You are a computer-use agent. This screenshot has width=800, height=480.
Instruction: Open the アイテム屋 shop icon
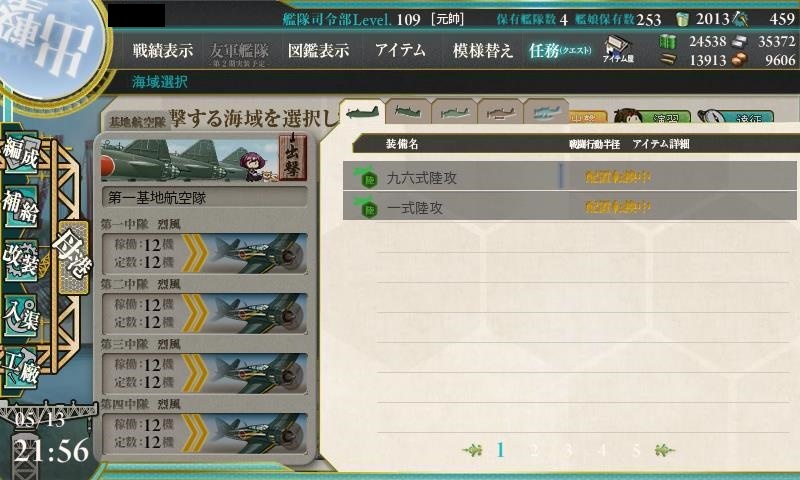[x=618, y=49]
